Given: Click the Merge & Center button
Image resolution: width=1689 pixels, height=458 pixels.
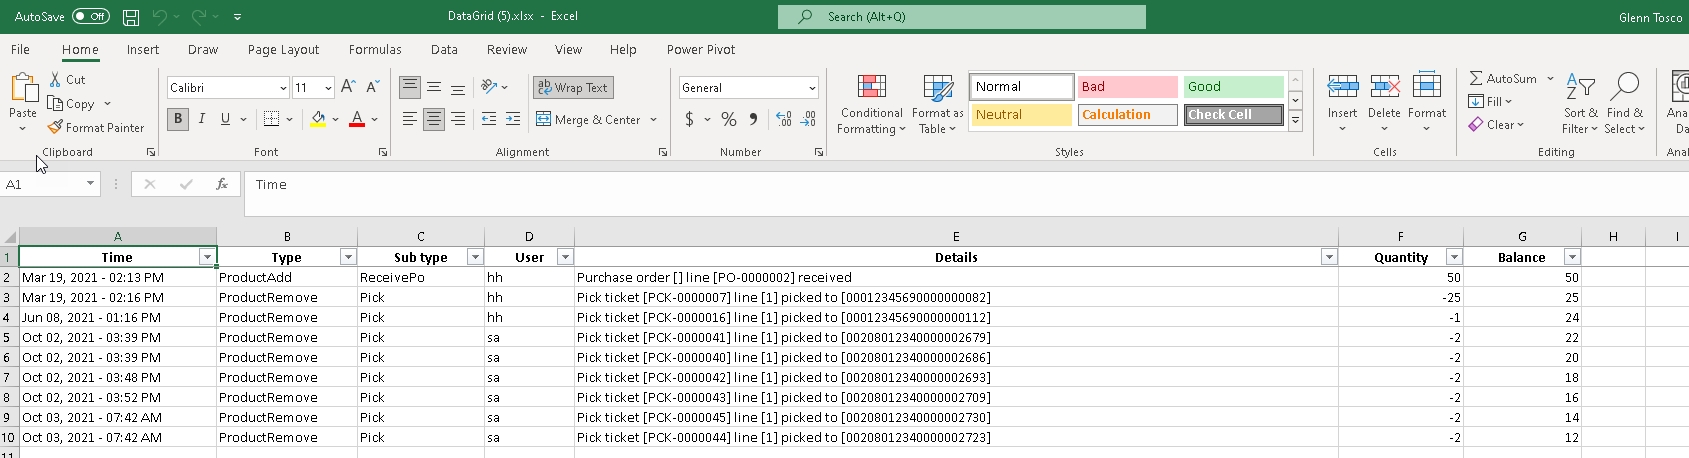Looking at the screenshot, I should (x=588, y=119).
